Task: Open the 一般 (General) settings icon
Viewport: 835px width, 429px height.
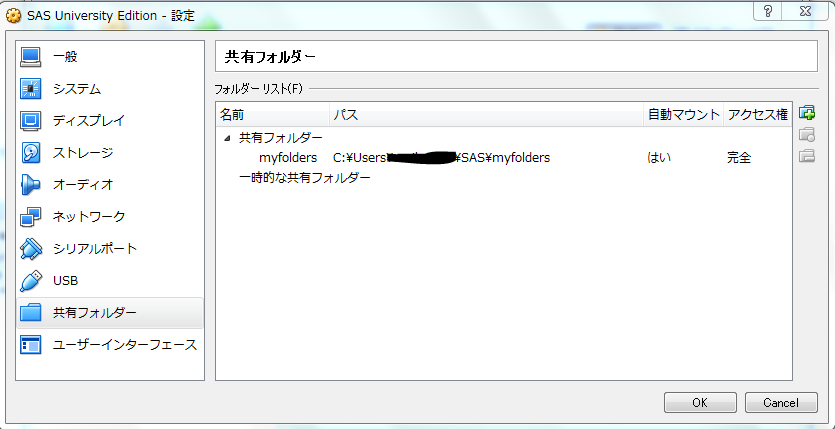Action: click(x=30, y=57)
